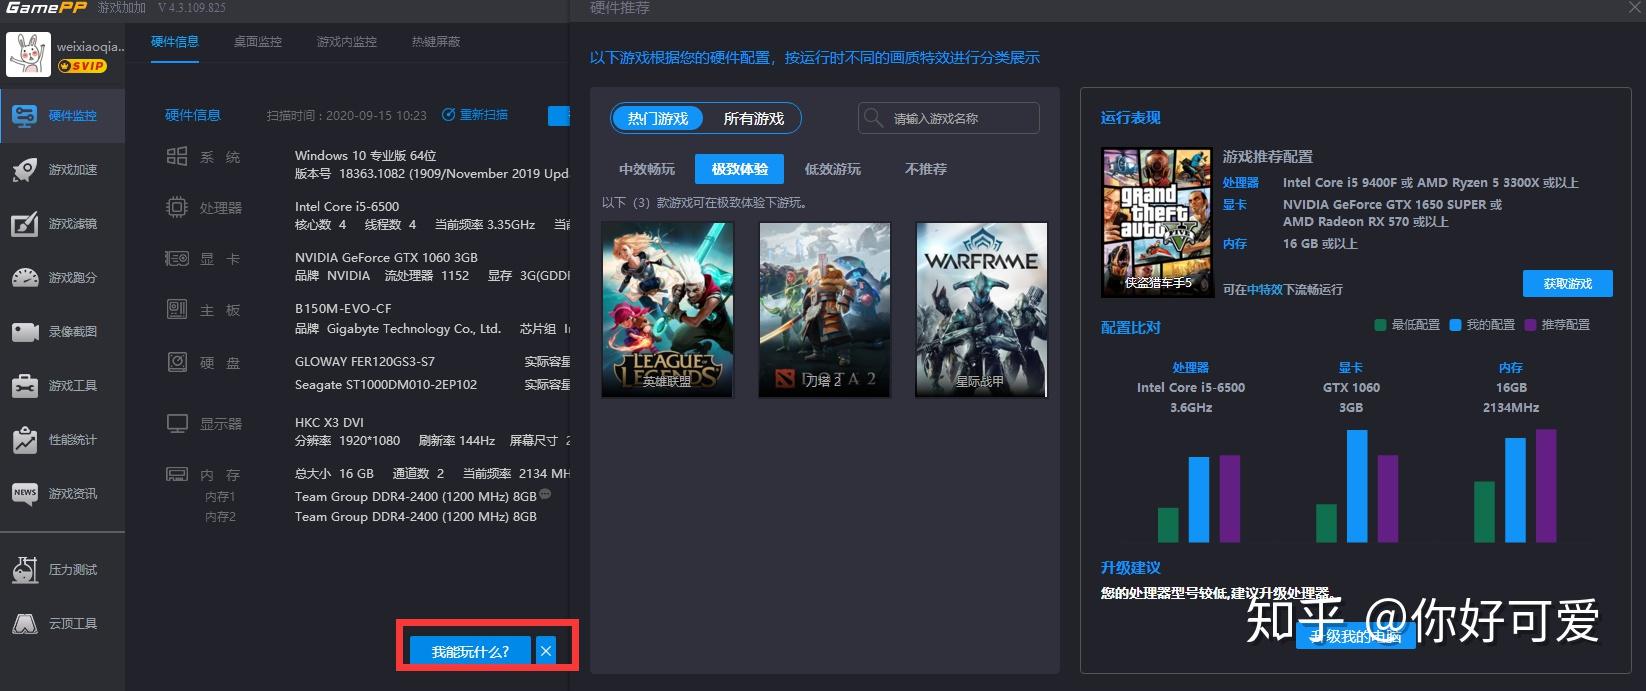
Task: Select 不推荐 category tab
Action: click(x=926, y=169)
